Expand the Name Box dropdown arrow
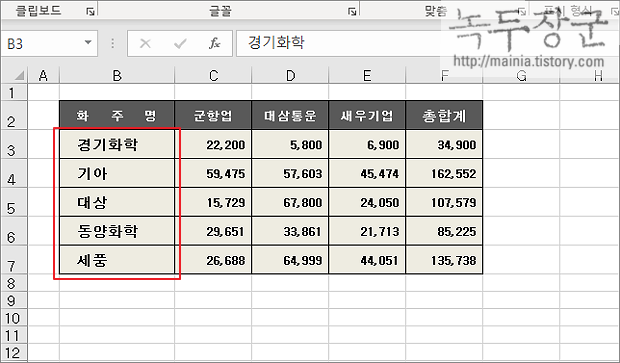Viewport: 620px width, 363px height. (x=88, y=42)
